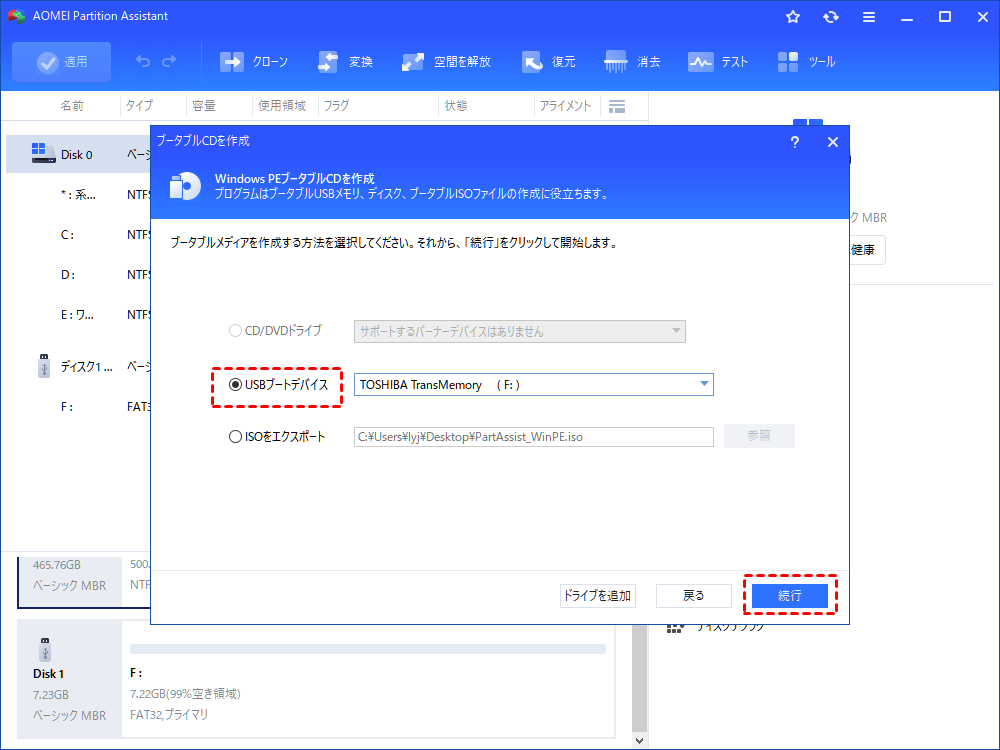
Task: Click the 戻る (Back) button
Action: click(693, 596)
